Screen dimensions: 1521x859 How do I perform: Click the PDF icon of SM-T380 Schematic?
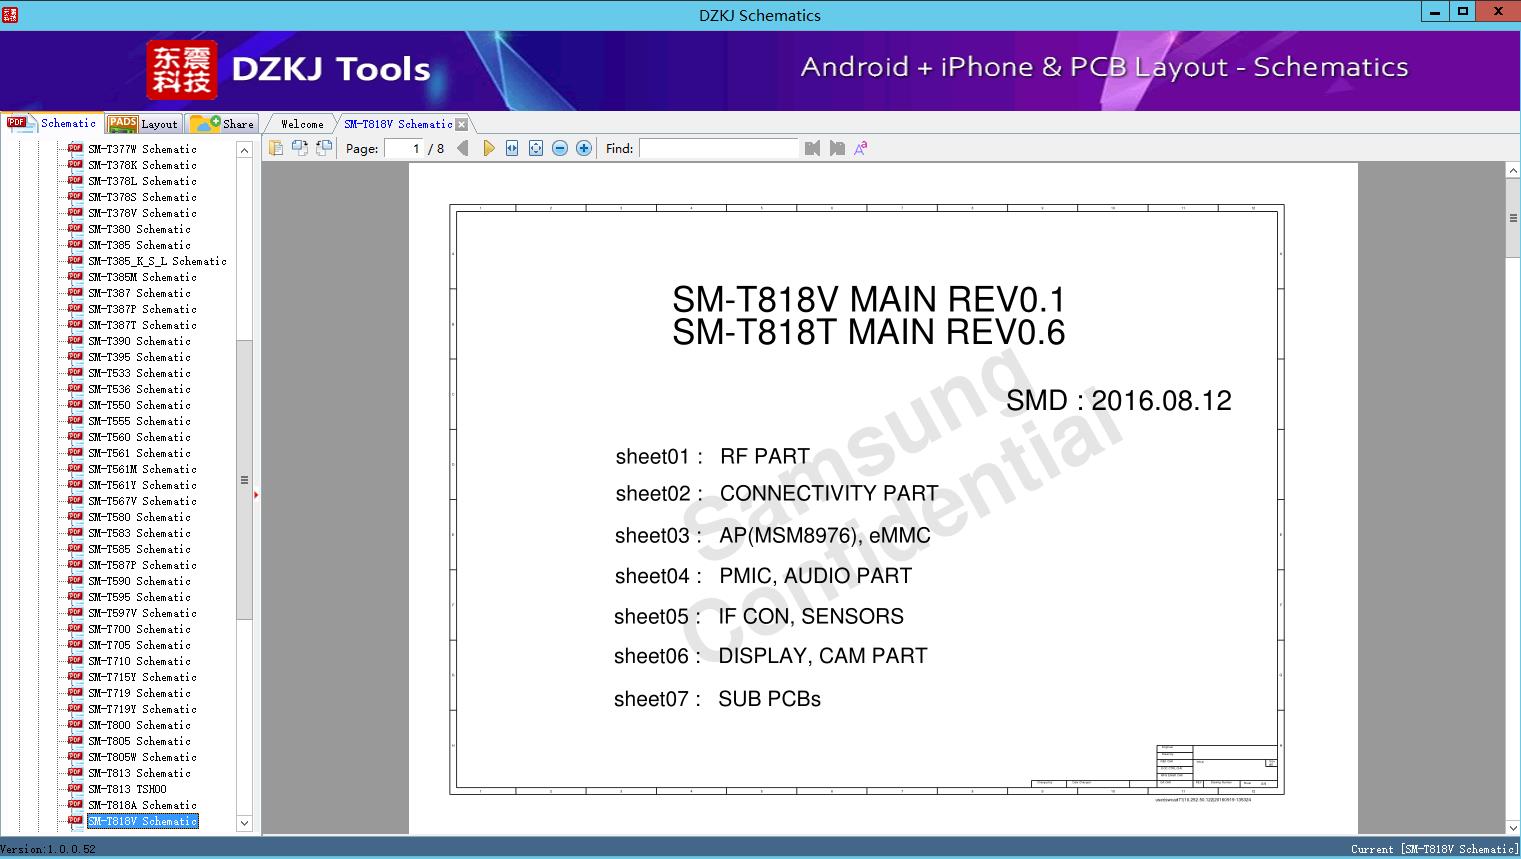75,228
